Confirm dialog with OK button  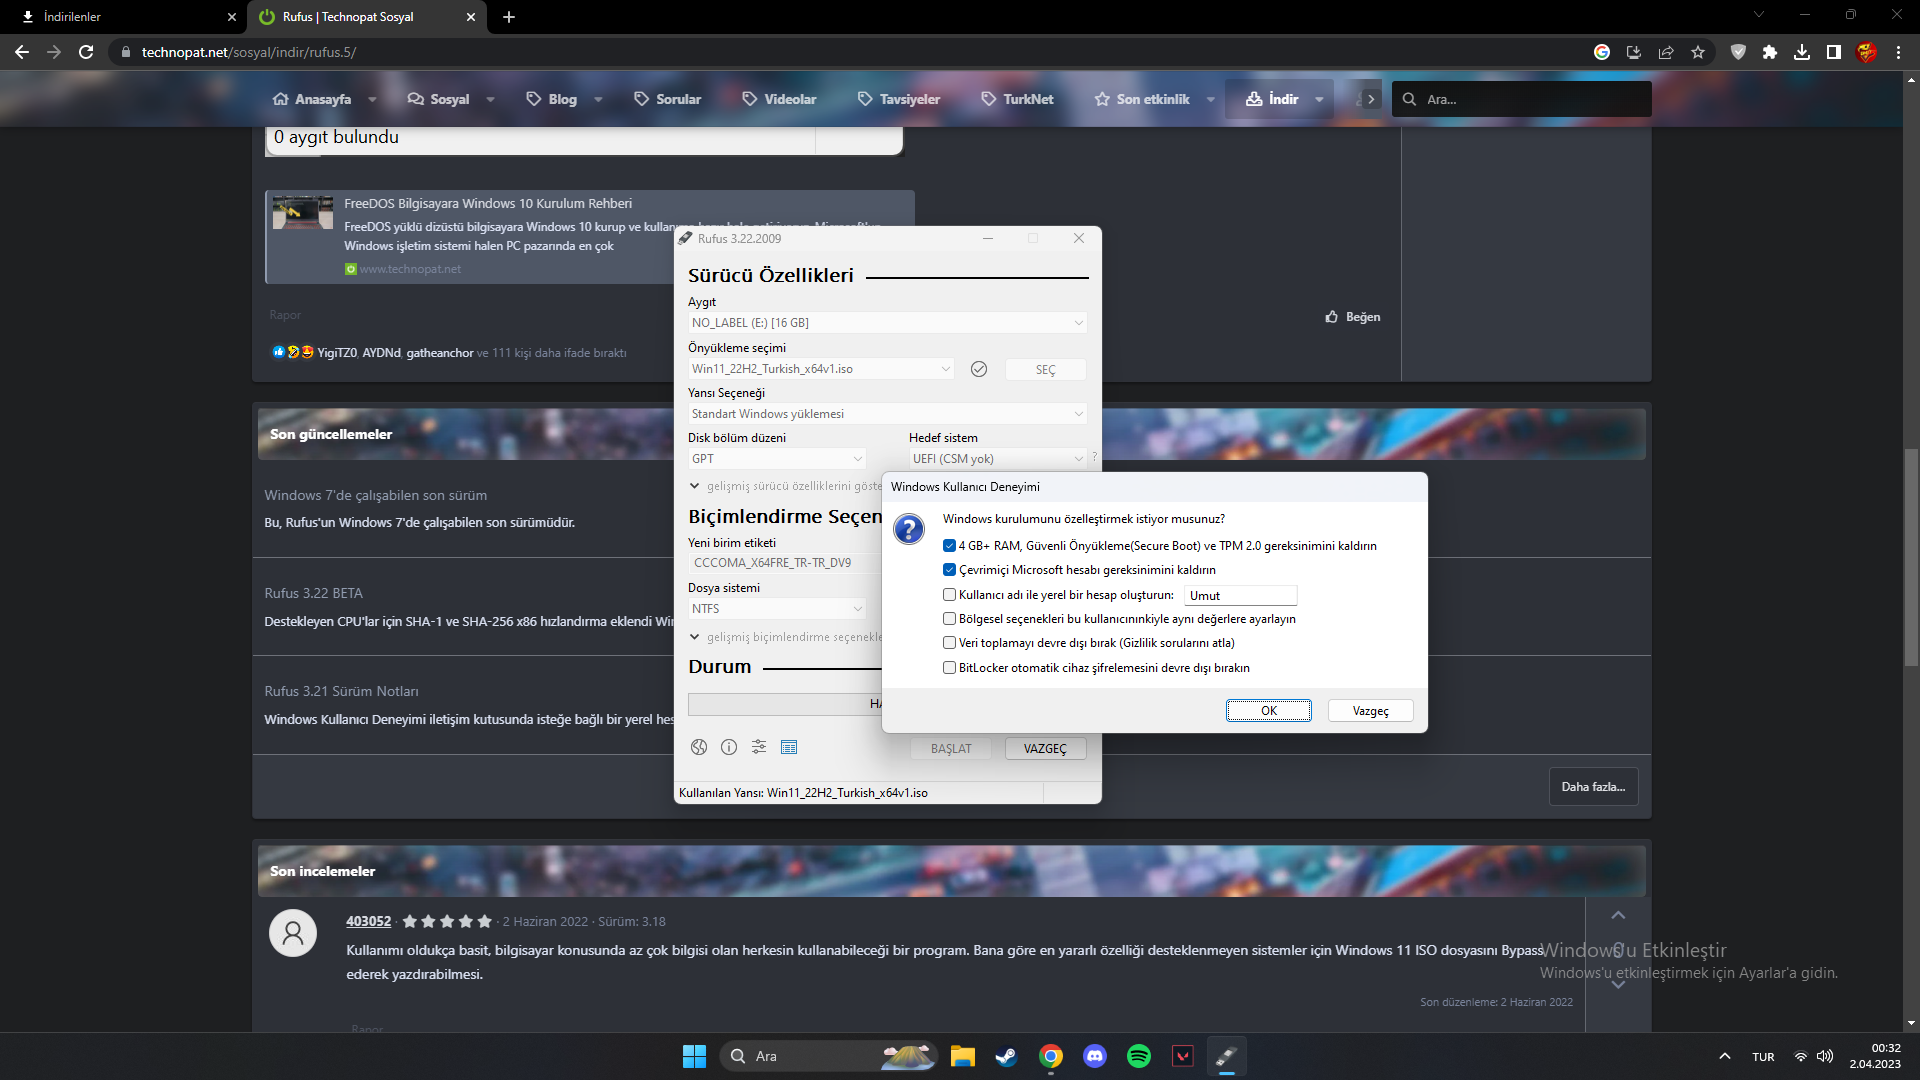point(1268,711)
